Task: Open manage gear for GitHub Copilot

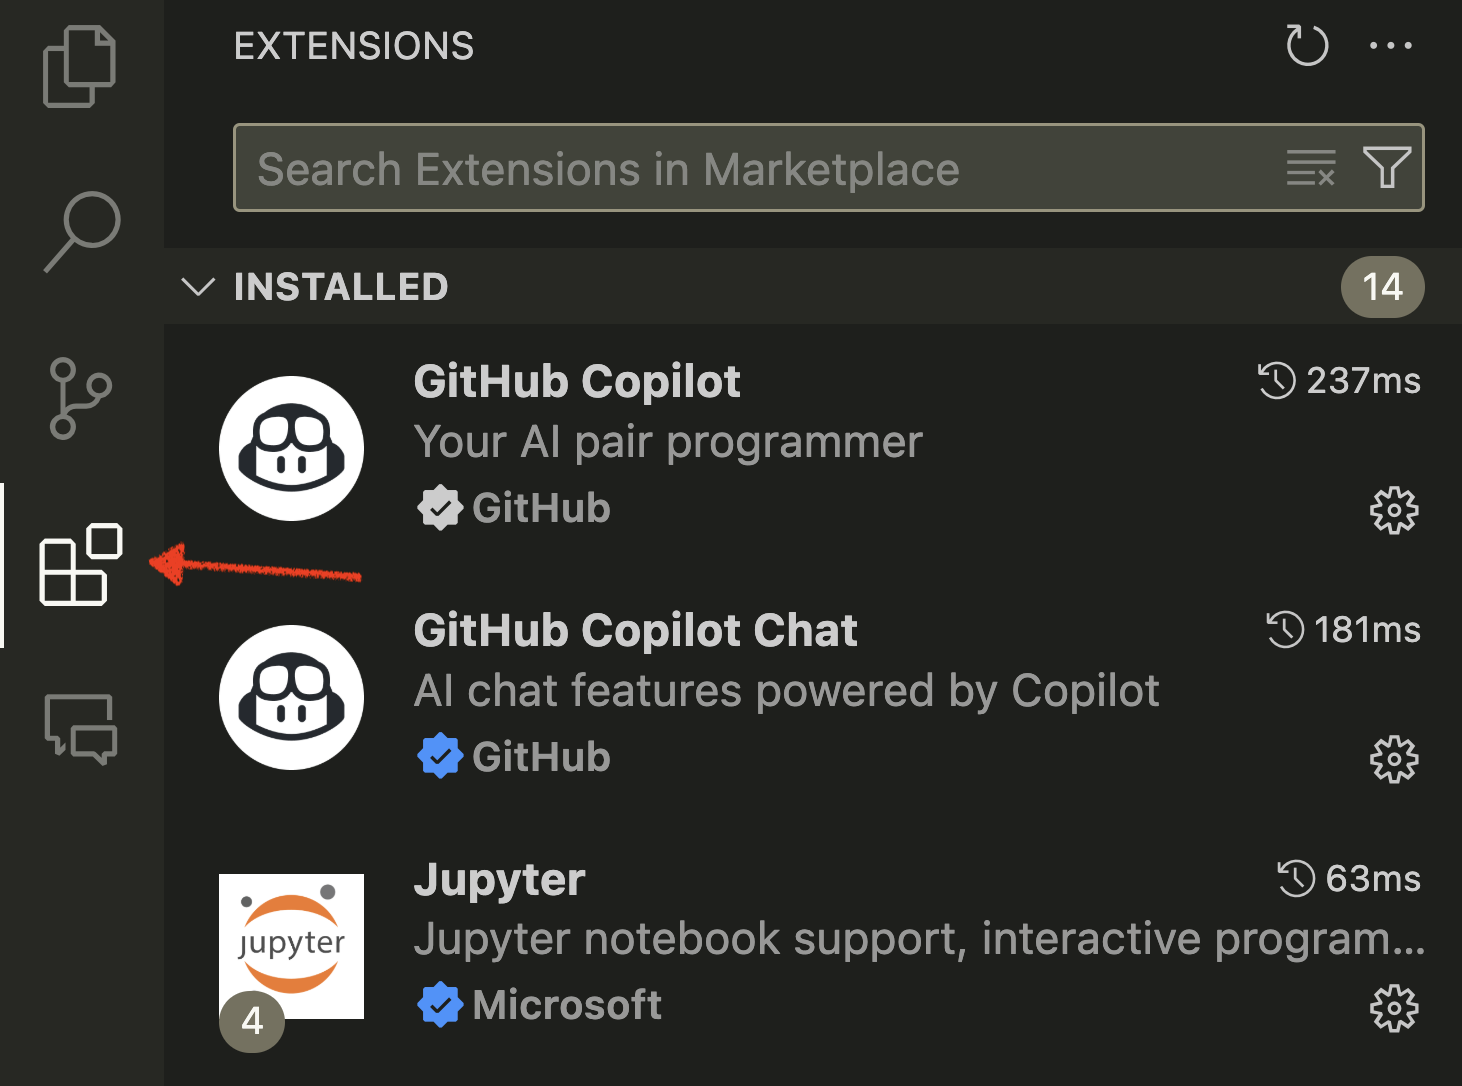Action: tap(1394, 511)
